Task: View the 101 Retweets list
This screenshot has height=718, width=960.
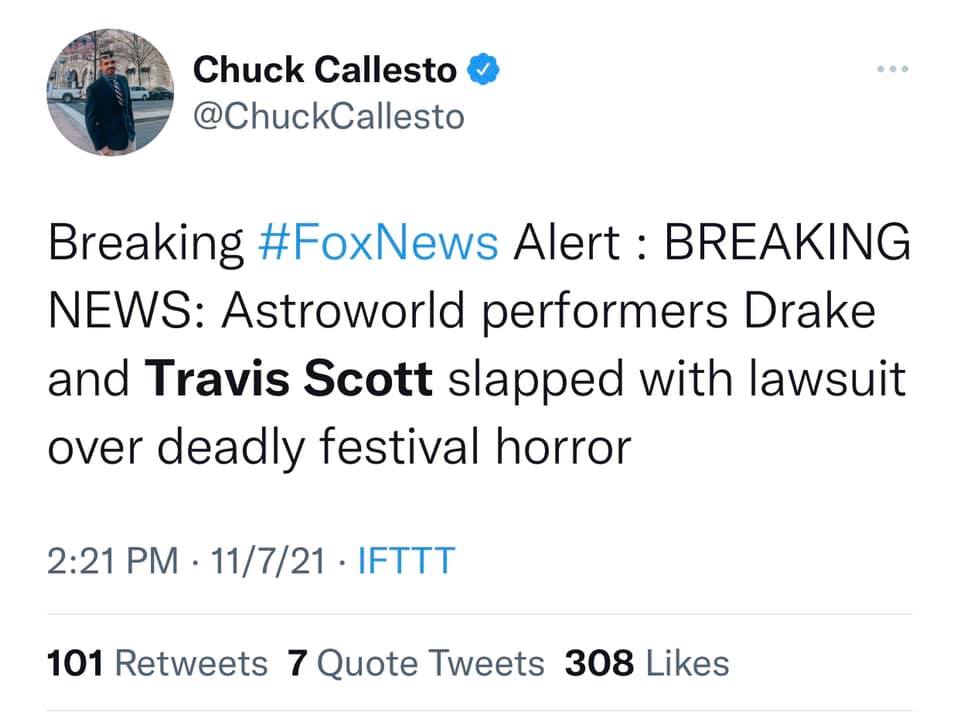Action: coord(157,662)
